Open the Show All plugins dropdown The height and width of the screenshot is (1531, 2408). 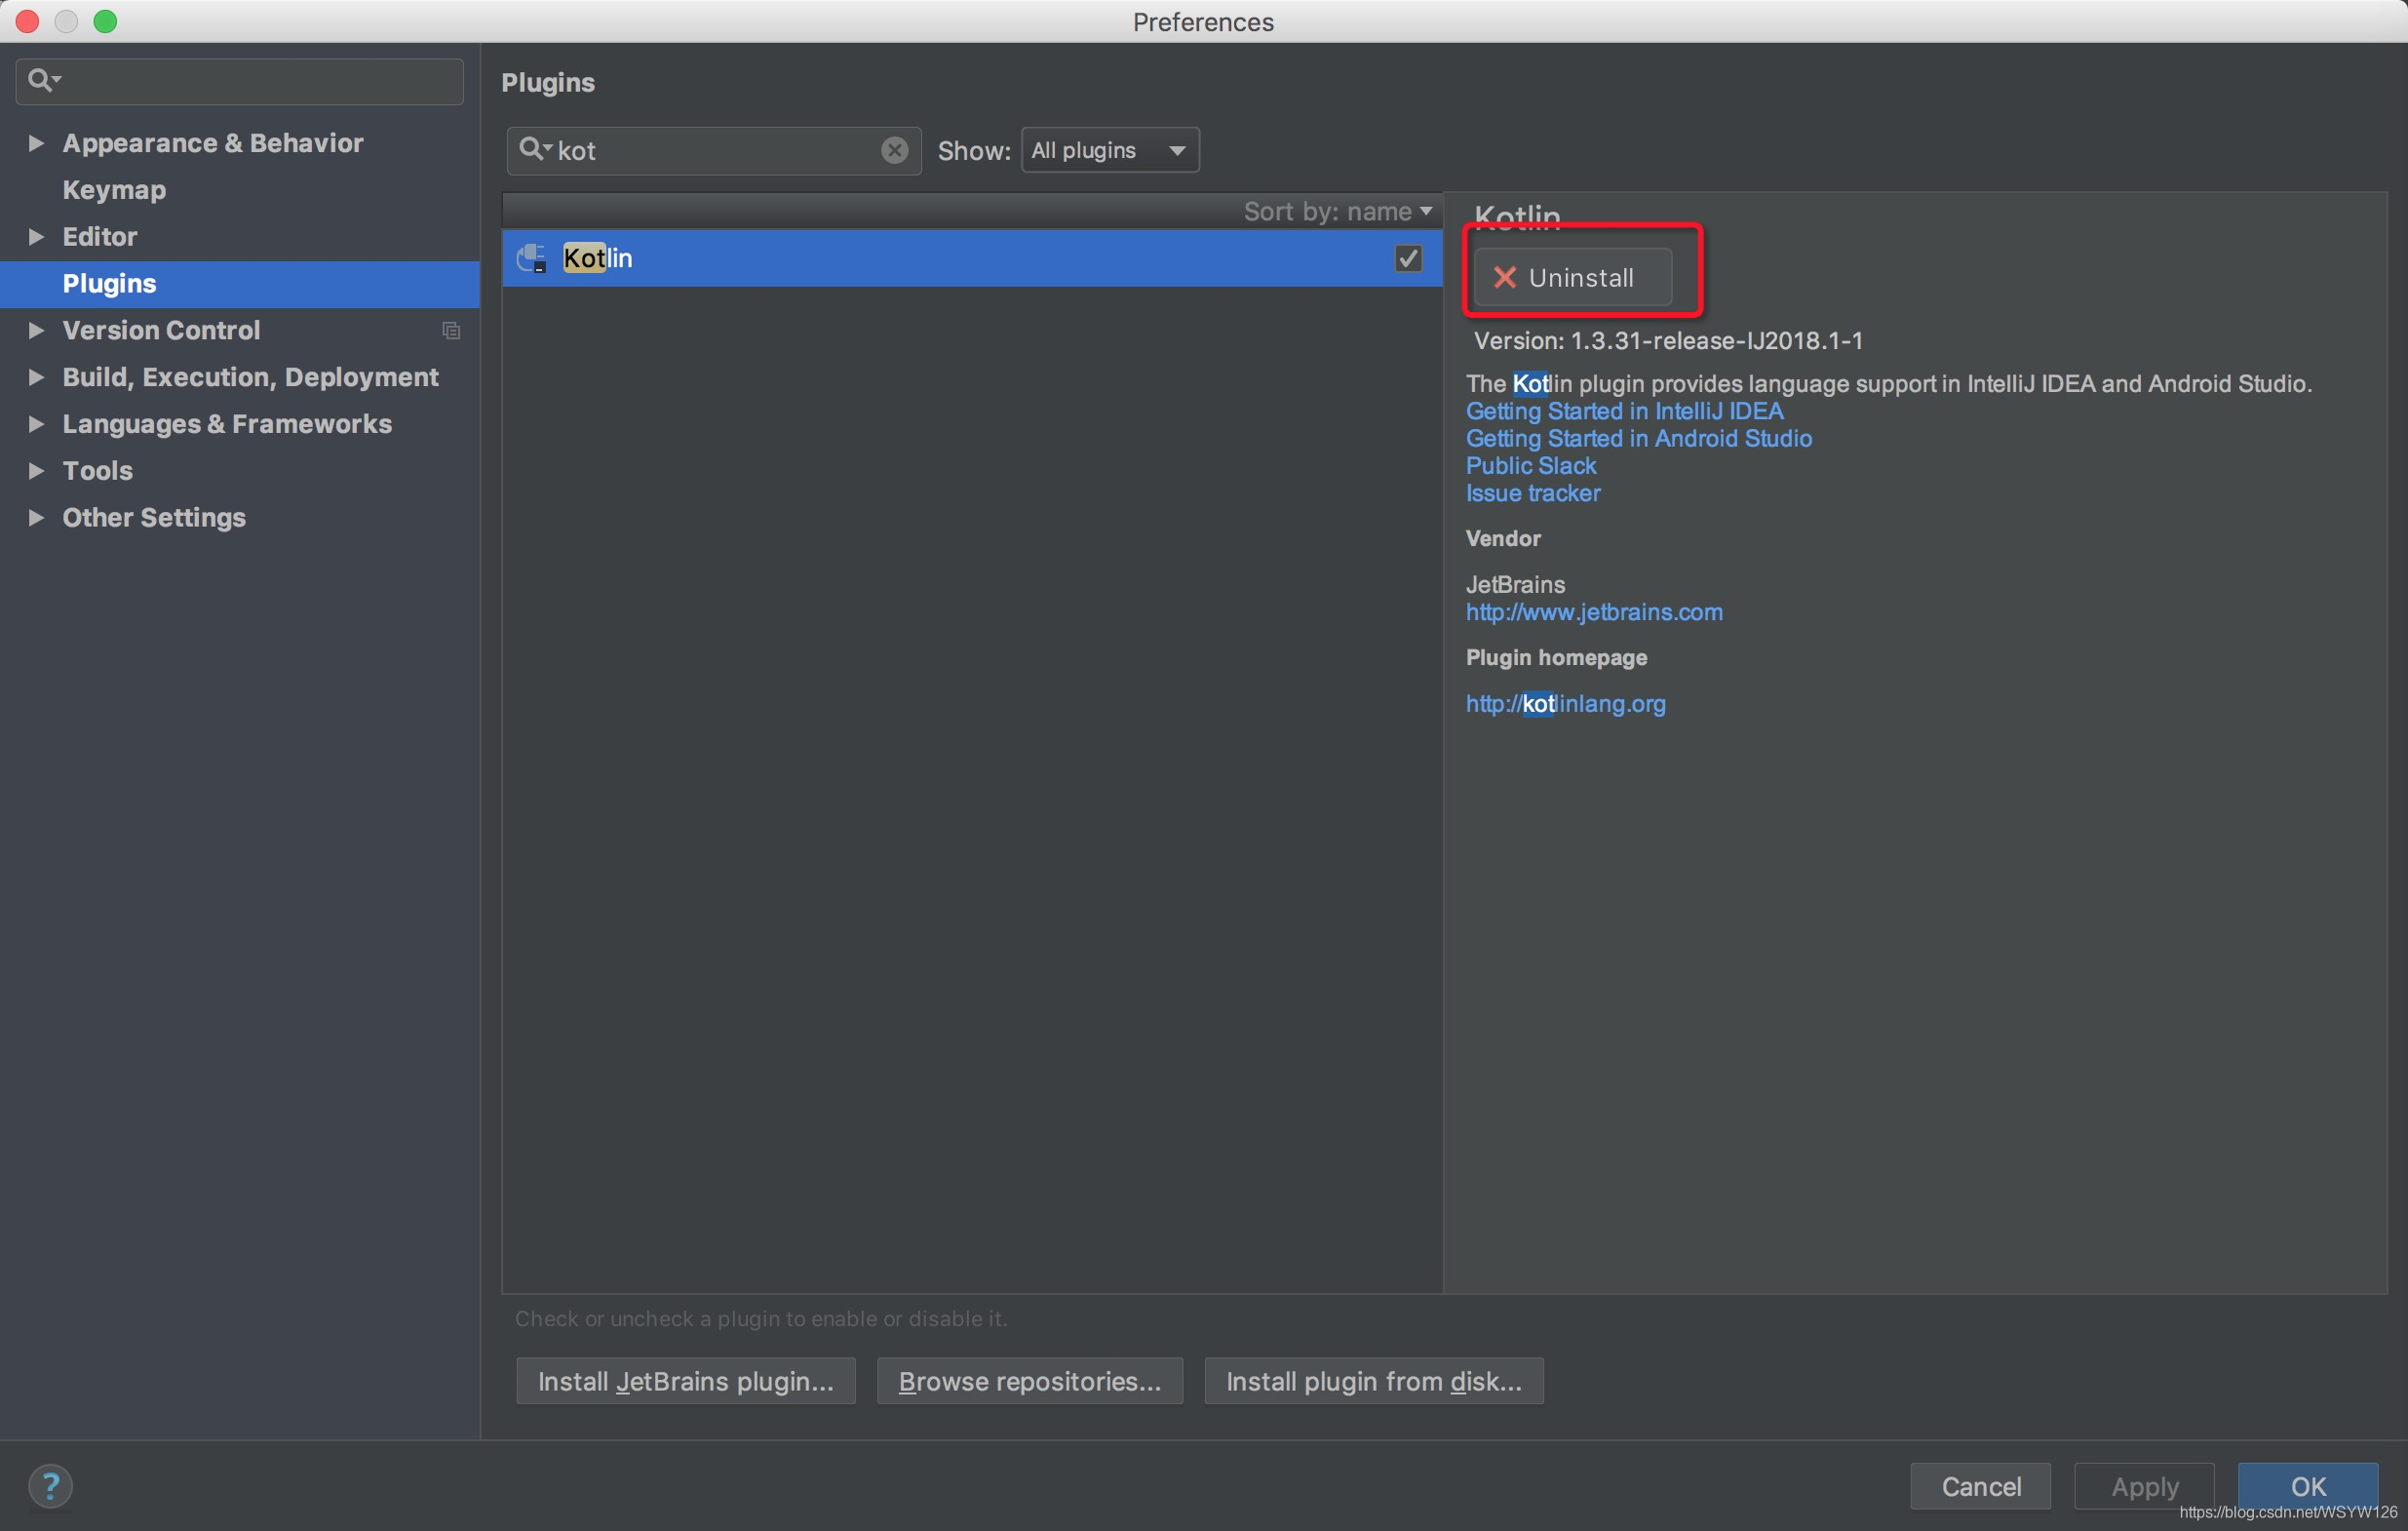(x=1109, y=150)
